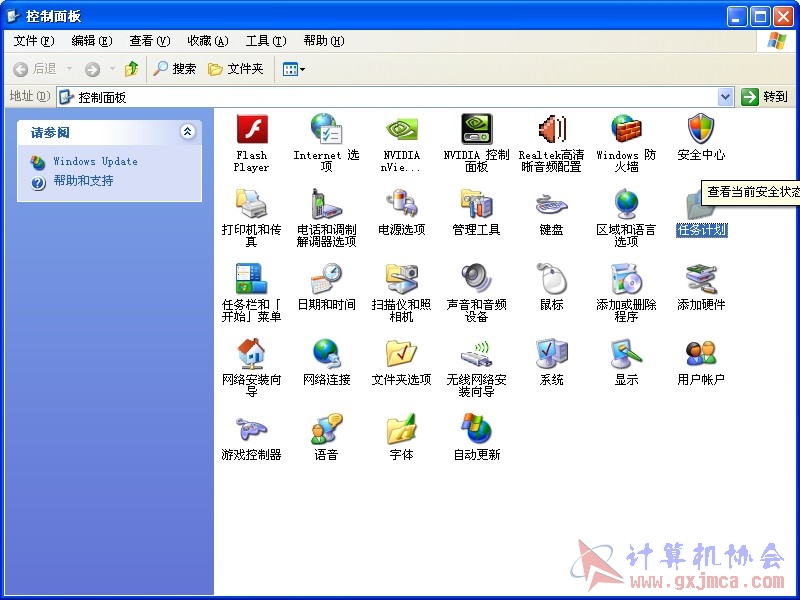
Task: Open the 查看(V) menu
Action: [x=149, y=41]
